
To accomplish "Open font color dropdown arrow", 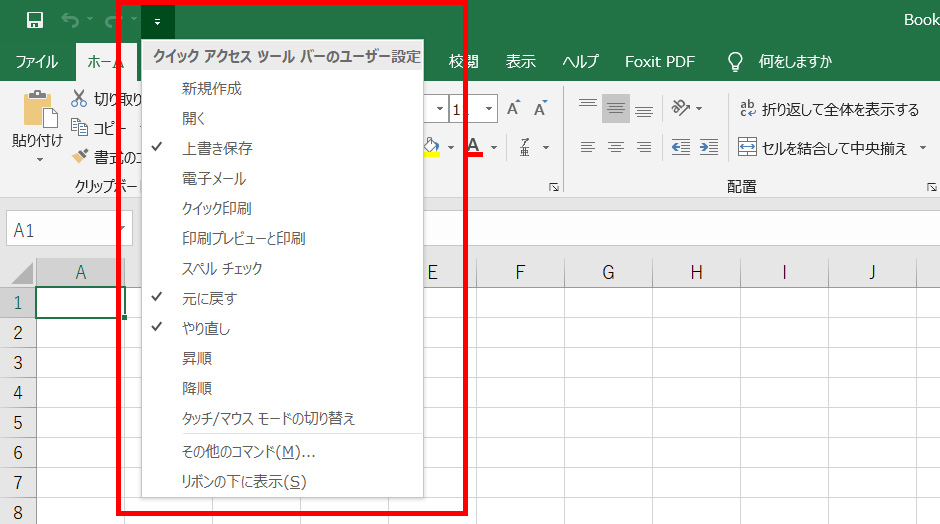I will tap(494, 147).
